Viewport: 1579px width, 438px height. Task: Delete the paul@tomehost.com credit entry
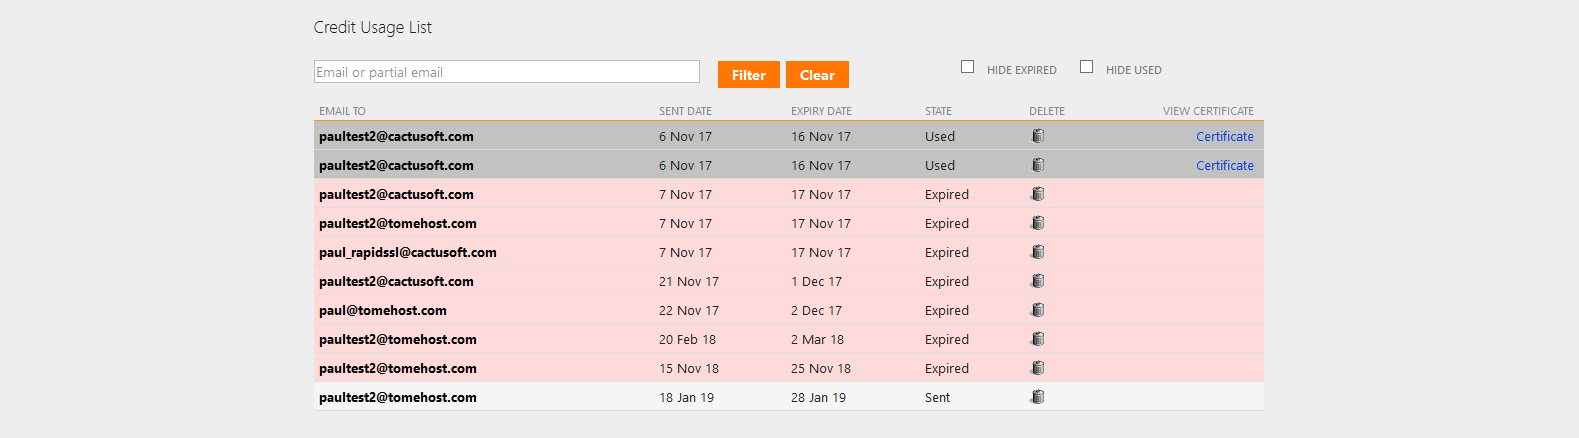pyautogui.click(x=1038, y=310)
